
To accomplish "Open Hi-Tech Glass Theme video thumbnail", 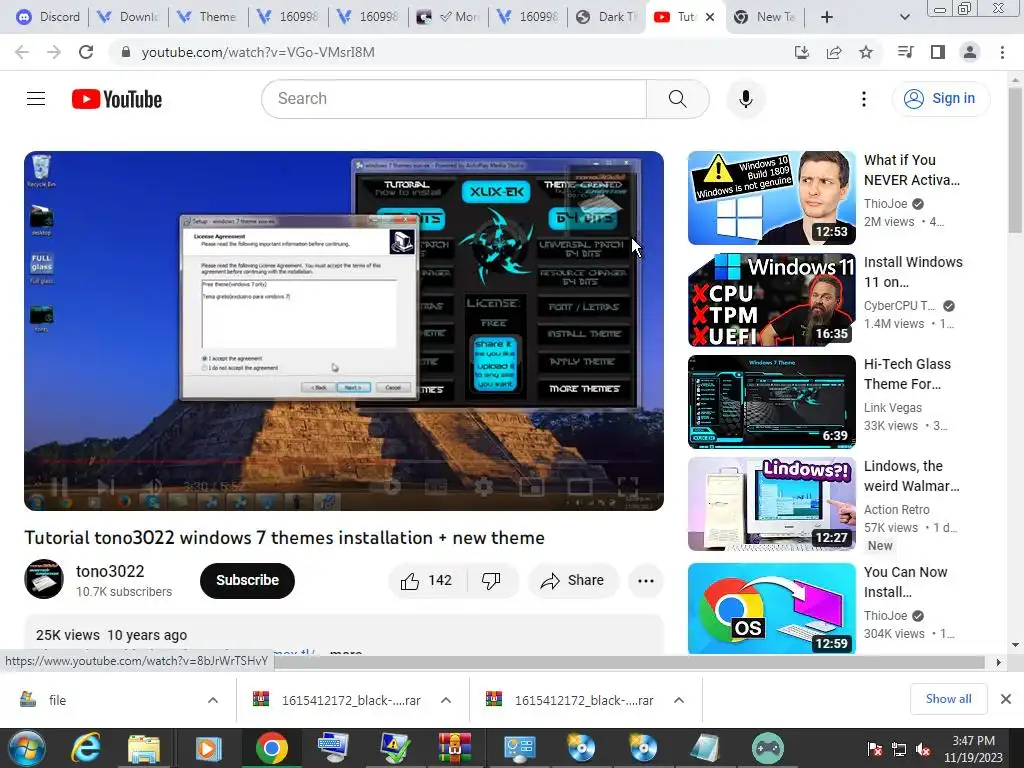I will pos(771,402).
